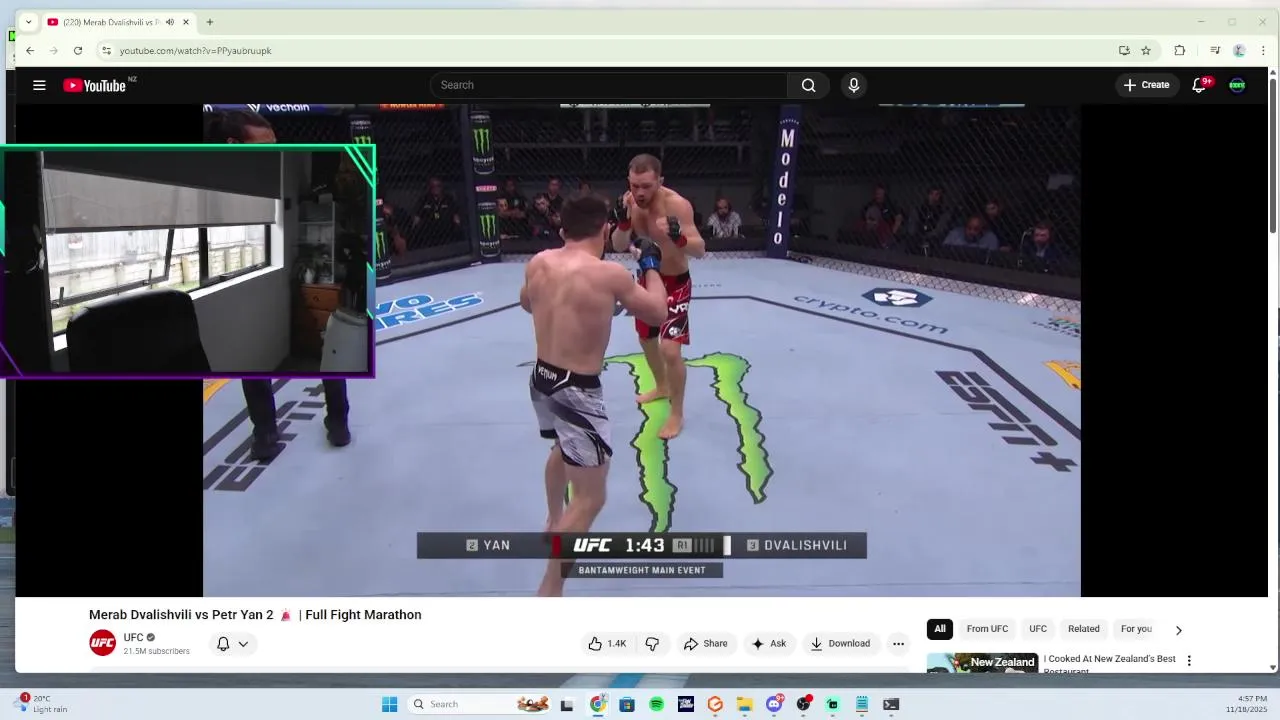Image resolution: width=1280 pixels, height=720 pixels.
Task: Select the From UFC filter chip
Action: coord(987,629)
